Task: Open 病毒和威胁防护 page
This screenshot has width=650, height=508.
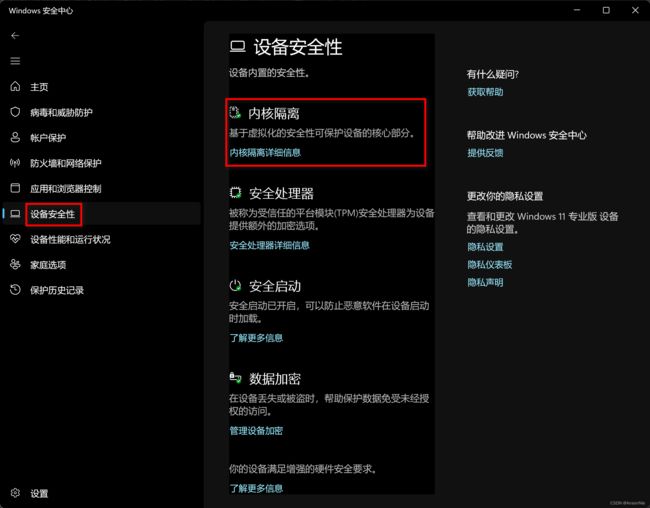Action: pos(61,112)
